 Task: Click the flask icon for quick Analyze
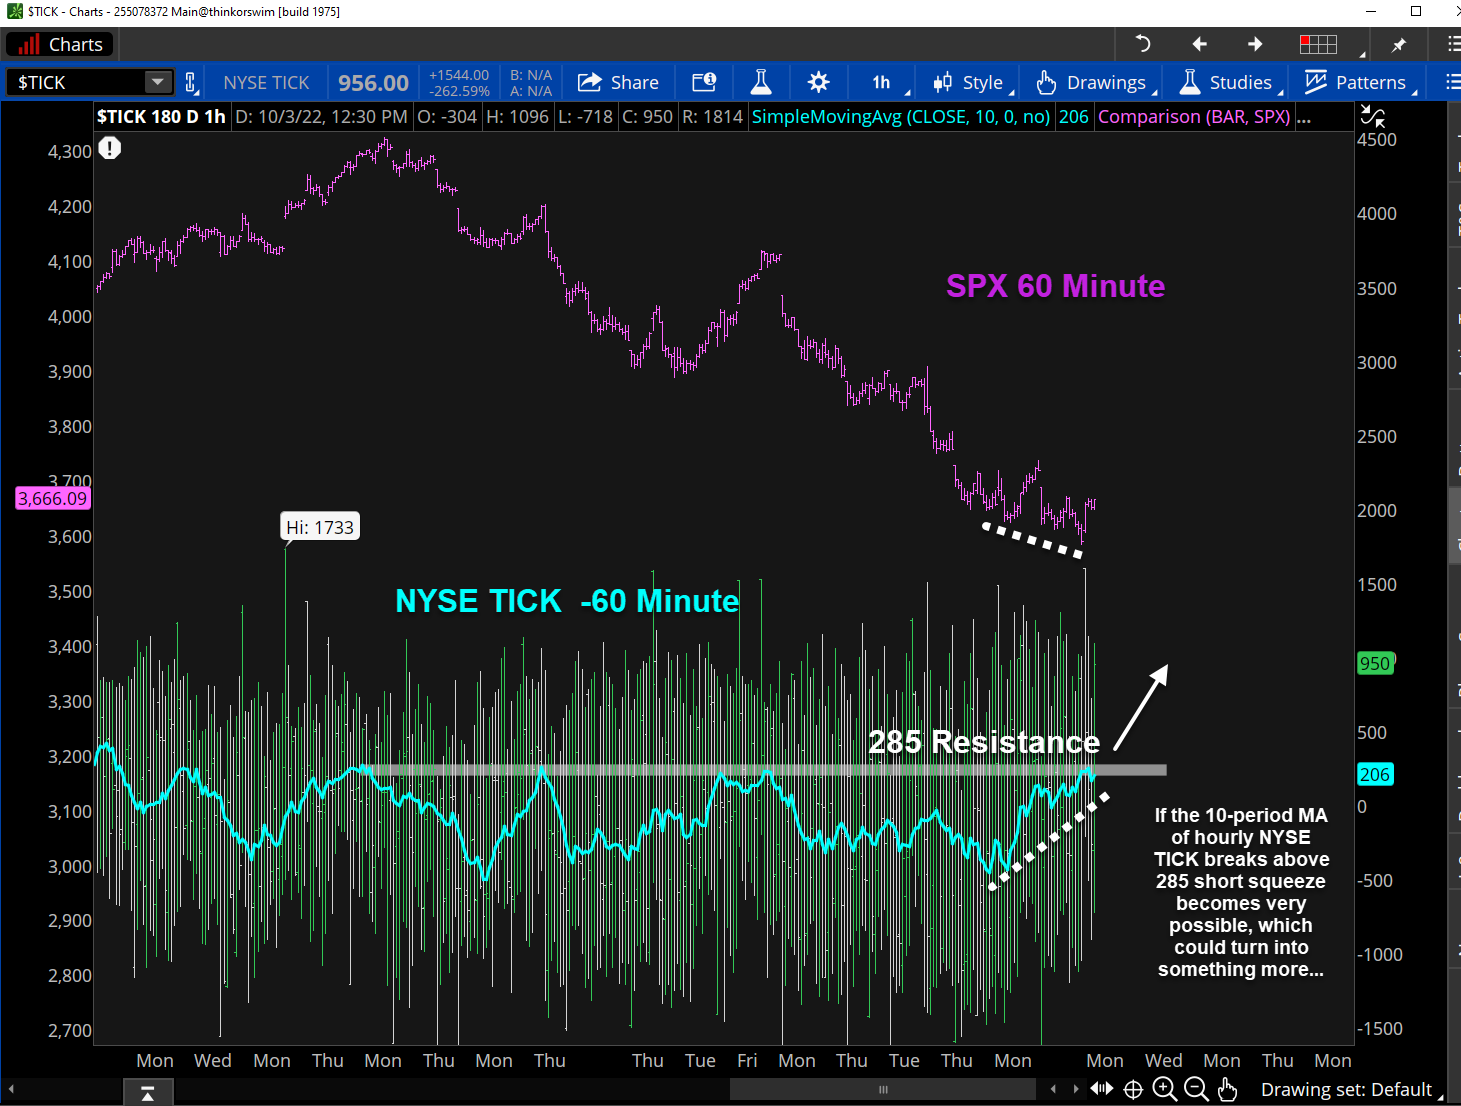click(x=760, y=82)
